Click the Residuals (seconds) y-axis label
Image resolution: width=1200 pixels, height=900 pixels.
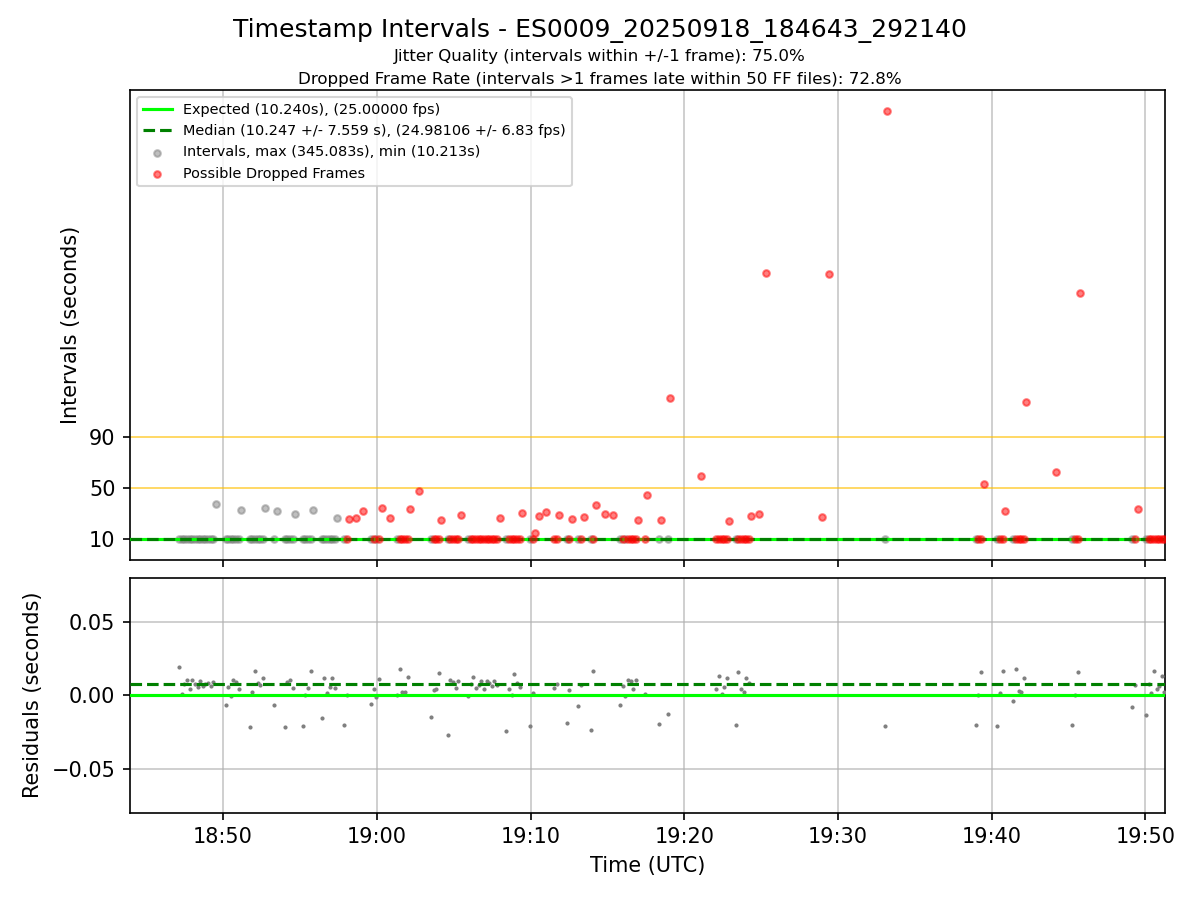click(32, 695)
